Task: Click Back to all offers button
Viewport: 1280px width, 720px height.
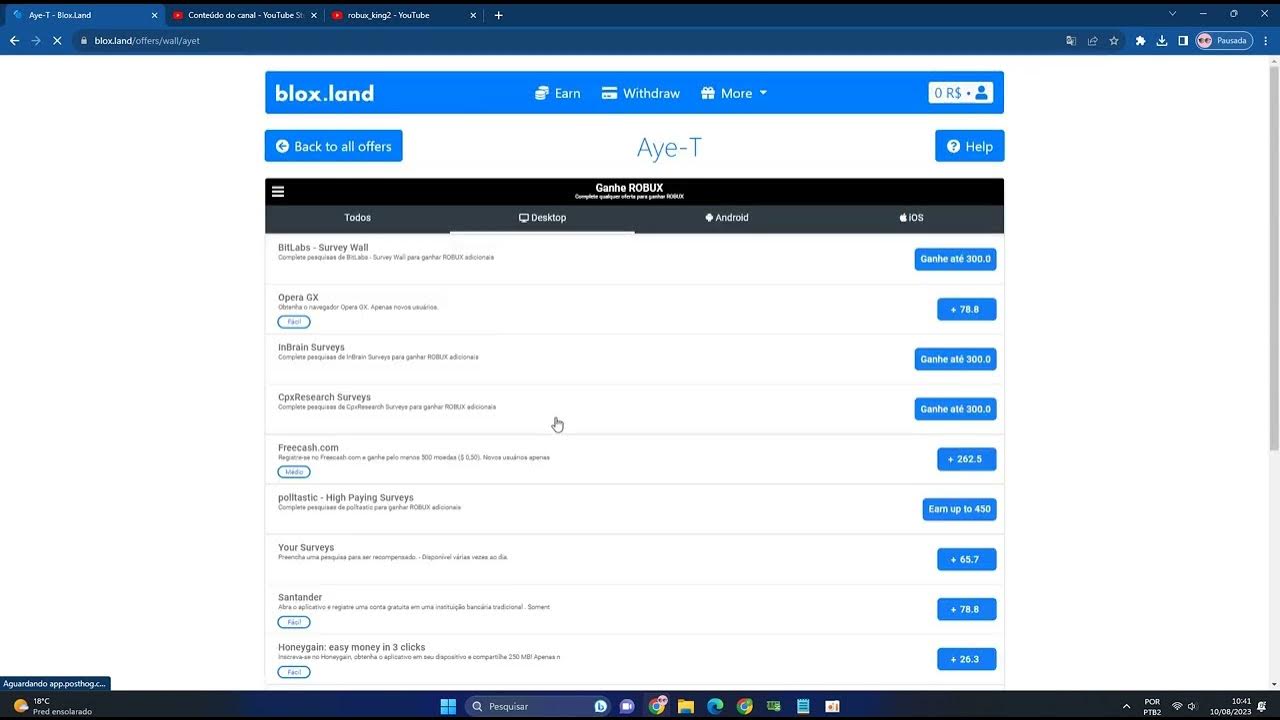Action: 333,146
